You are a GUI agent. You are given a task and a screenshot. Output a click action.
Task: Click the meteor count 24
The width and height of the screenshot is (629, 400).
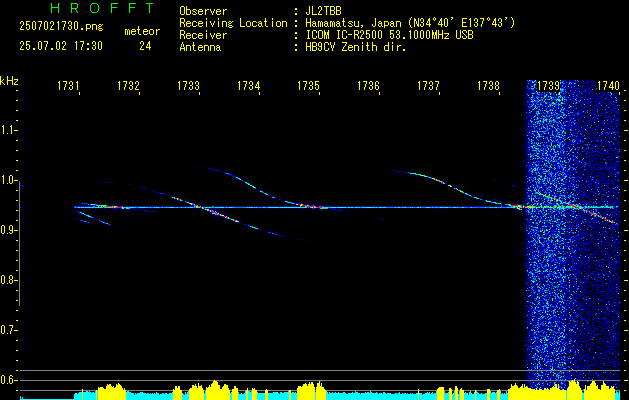tap(145, 46)
